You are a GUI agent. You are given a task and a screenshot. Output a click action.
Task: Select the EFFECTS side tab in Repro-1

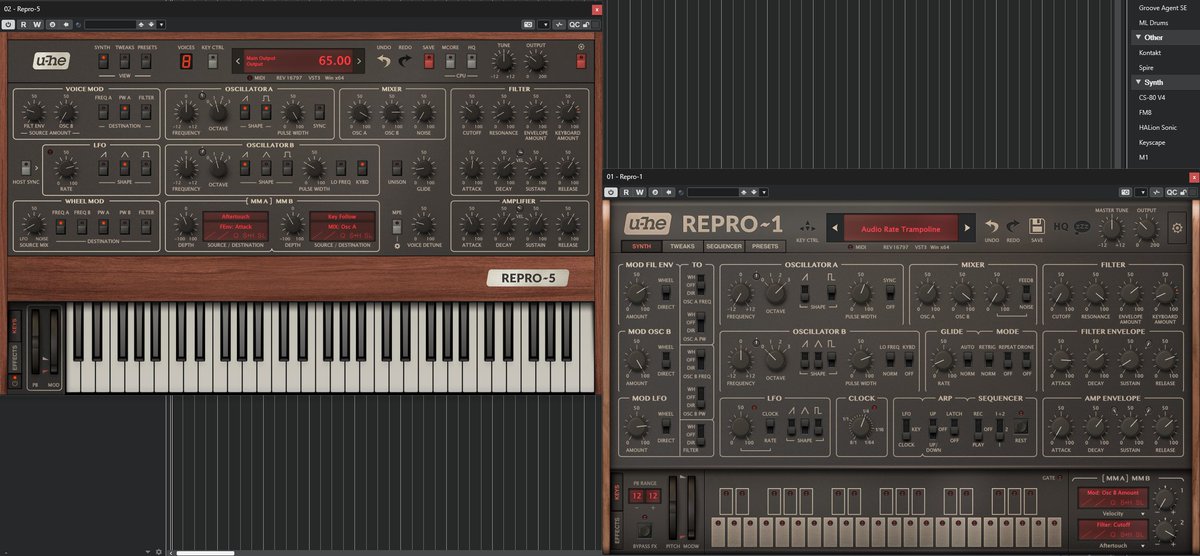click(615, 532)
